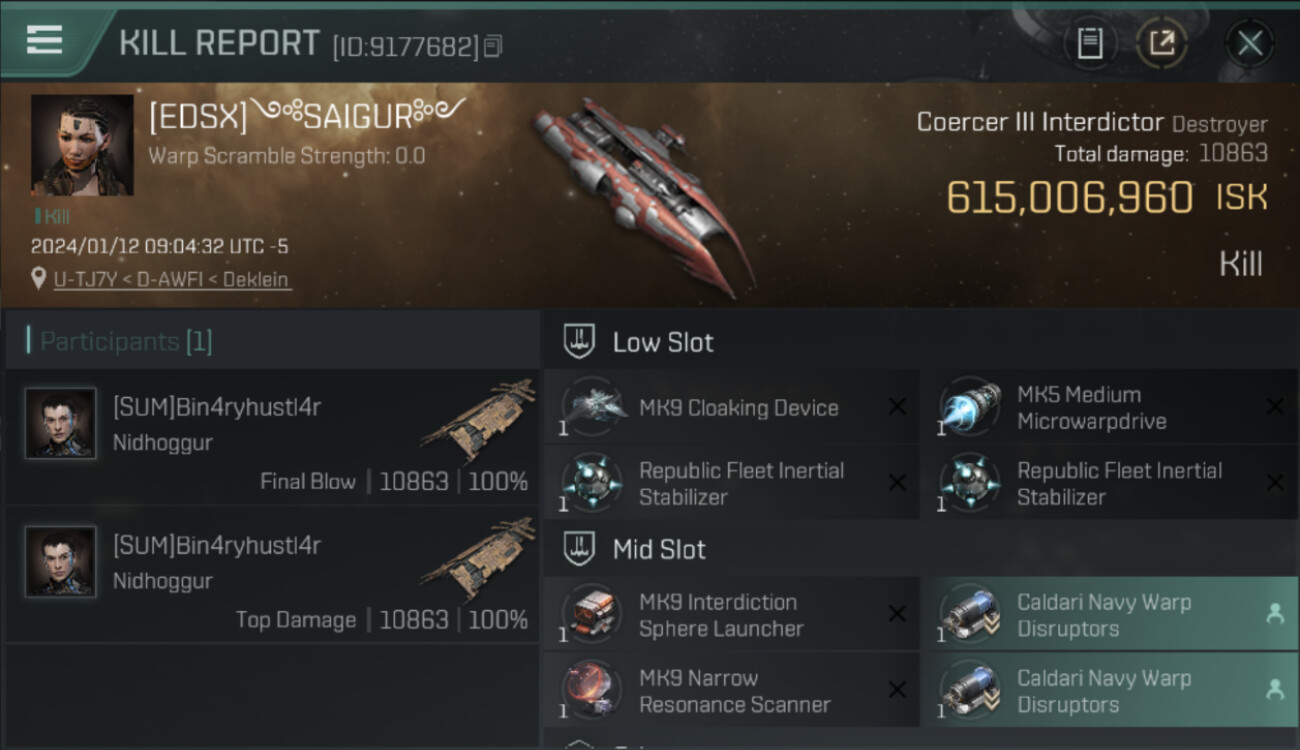Select the MK9 Cloaking Device icon
The width and height of the screenshot is (1300, 750).
[592, 407]
